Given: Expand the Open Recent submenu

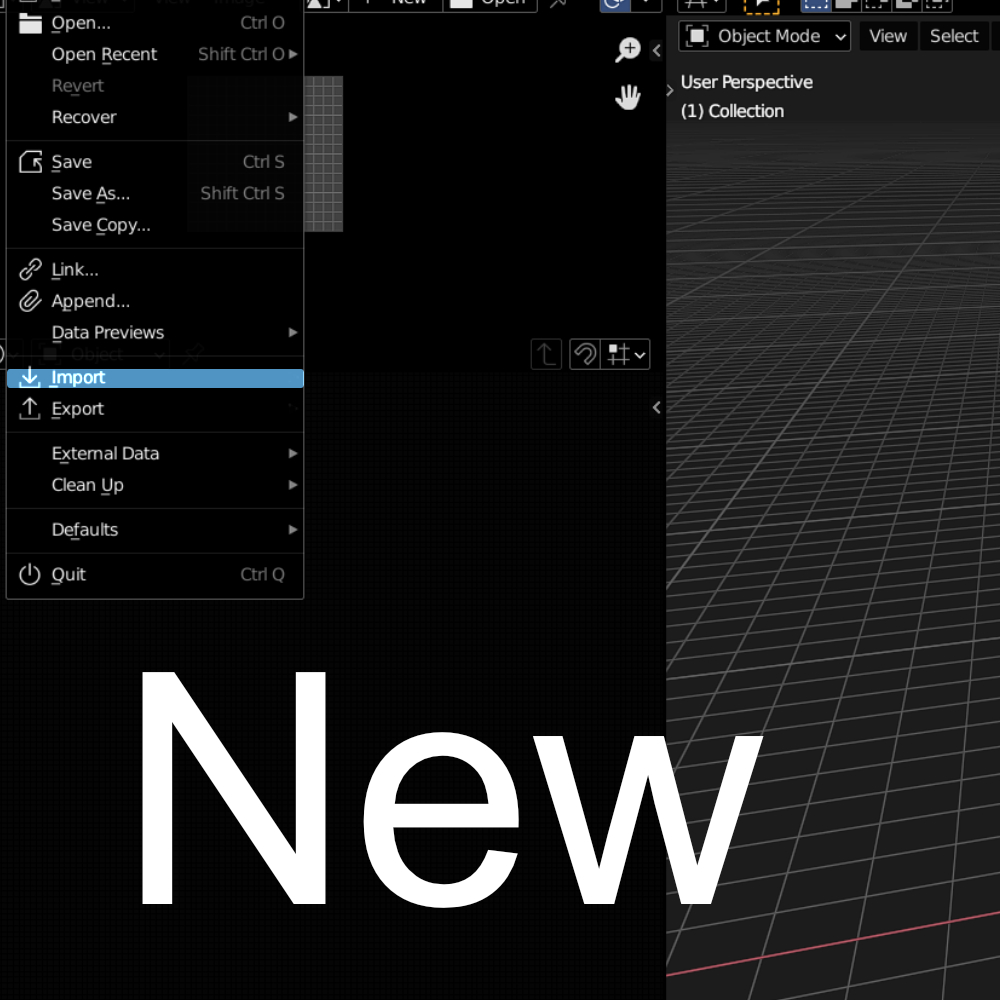Looking at the screenshot, I should (155, 54).
